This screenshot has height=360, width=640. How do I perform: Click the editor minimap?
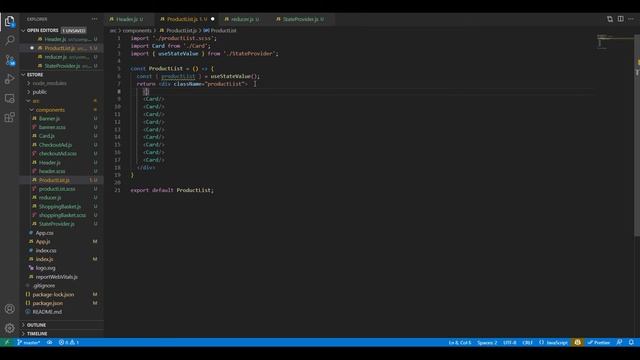[615, 42]
